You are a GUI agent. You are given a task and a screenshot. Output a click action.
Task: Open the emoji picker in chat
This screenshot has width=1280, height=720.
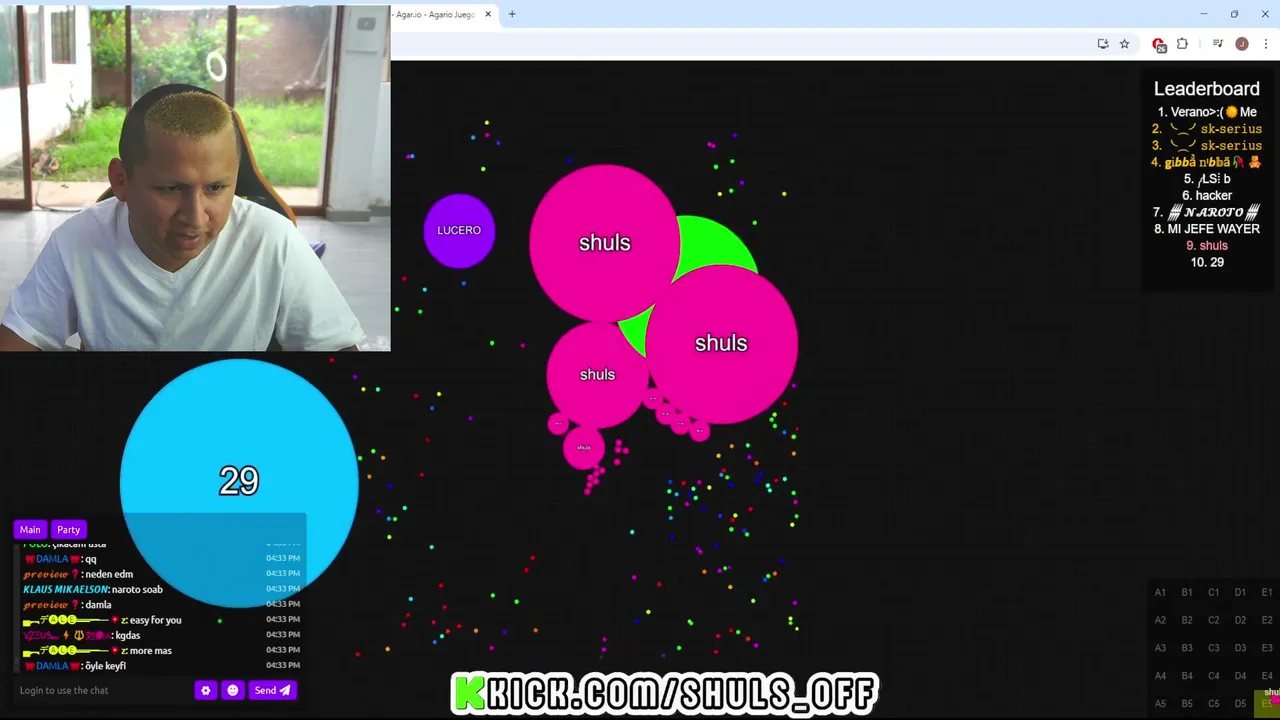pos(233,690)
